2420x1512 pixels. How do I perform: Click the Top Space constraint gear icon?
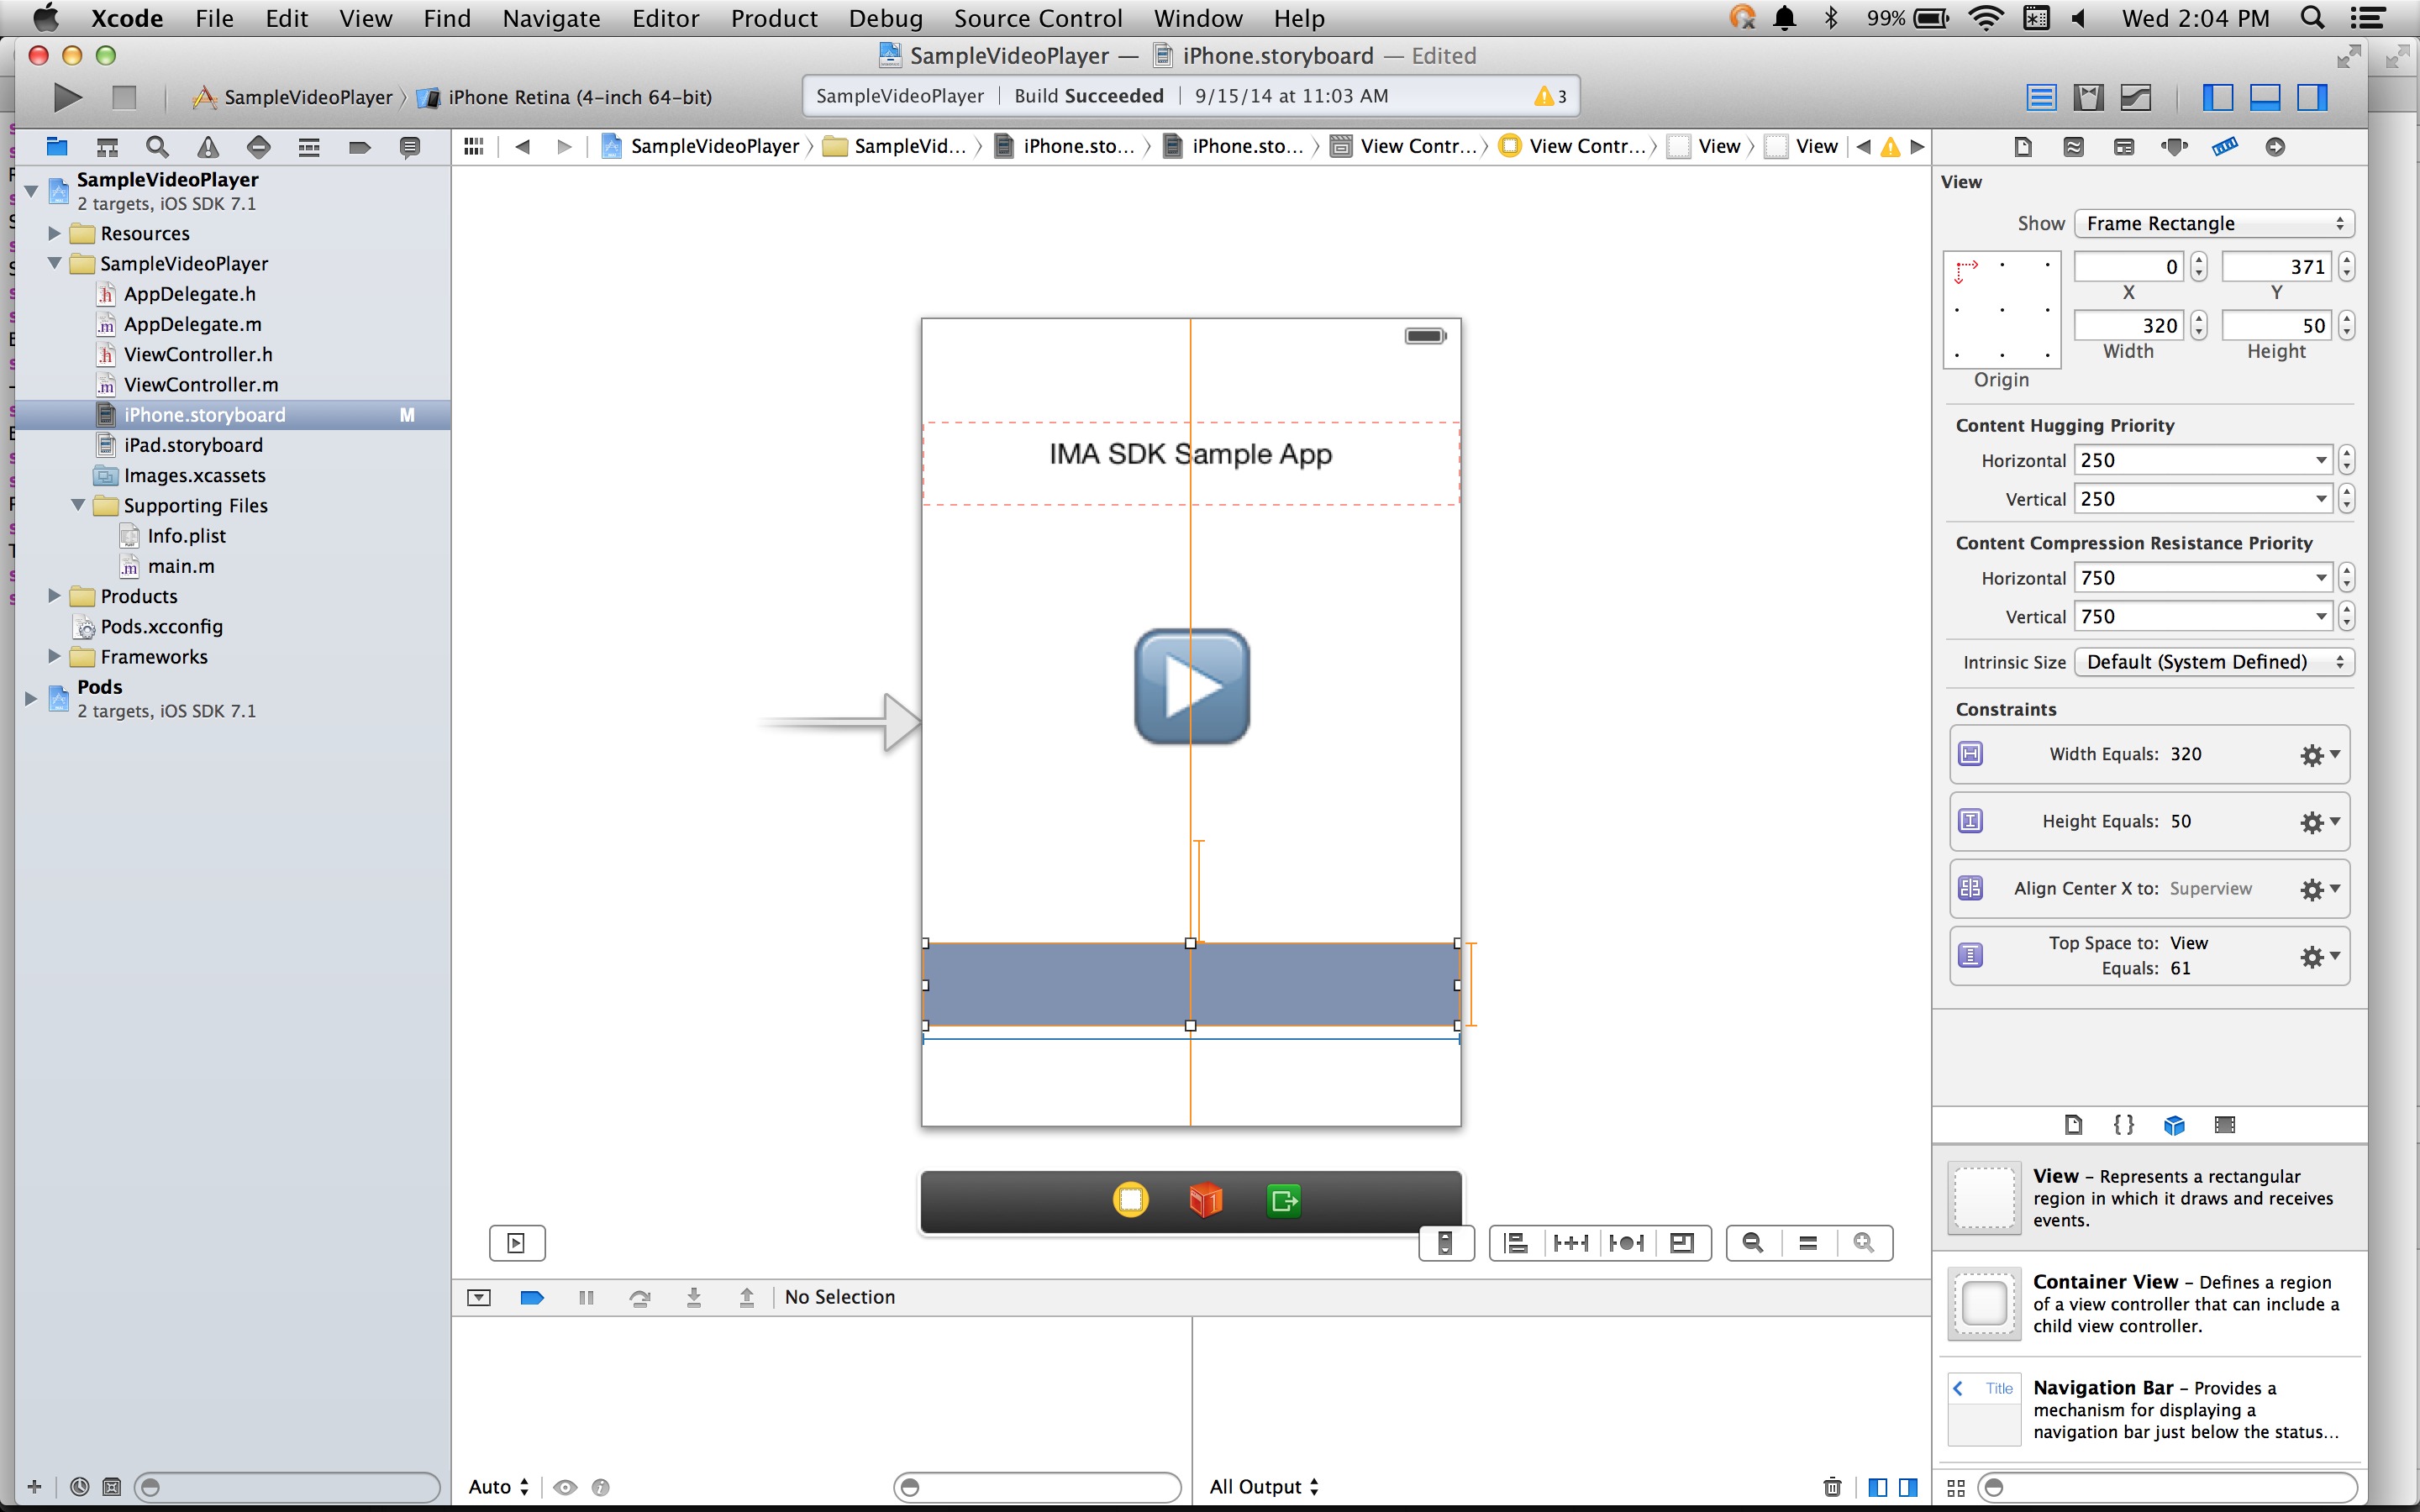(x=2310, y=954)
